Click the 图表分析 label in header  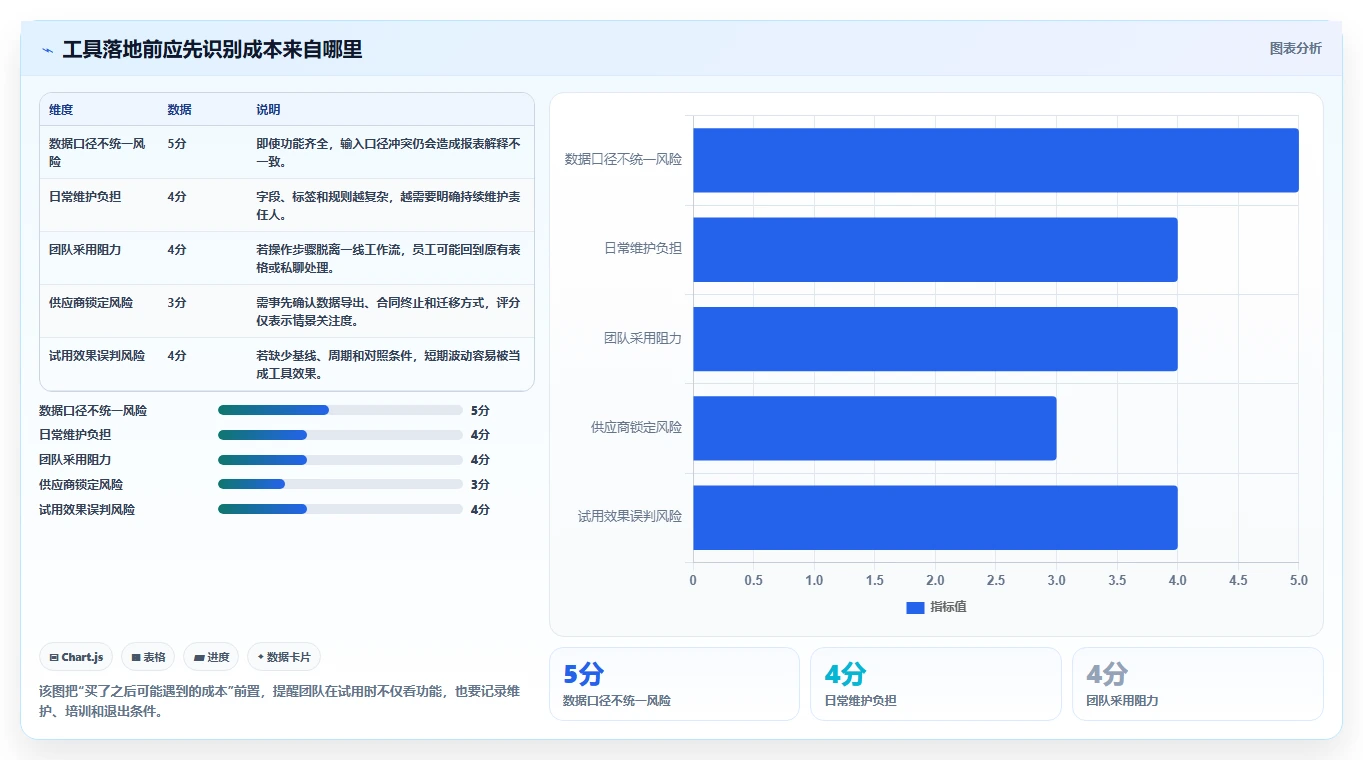pos(1295,48)
